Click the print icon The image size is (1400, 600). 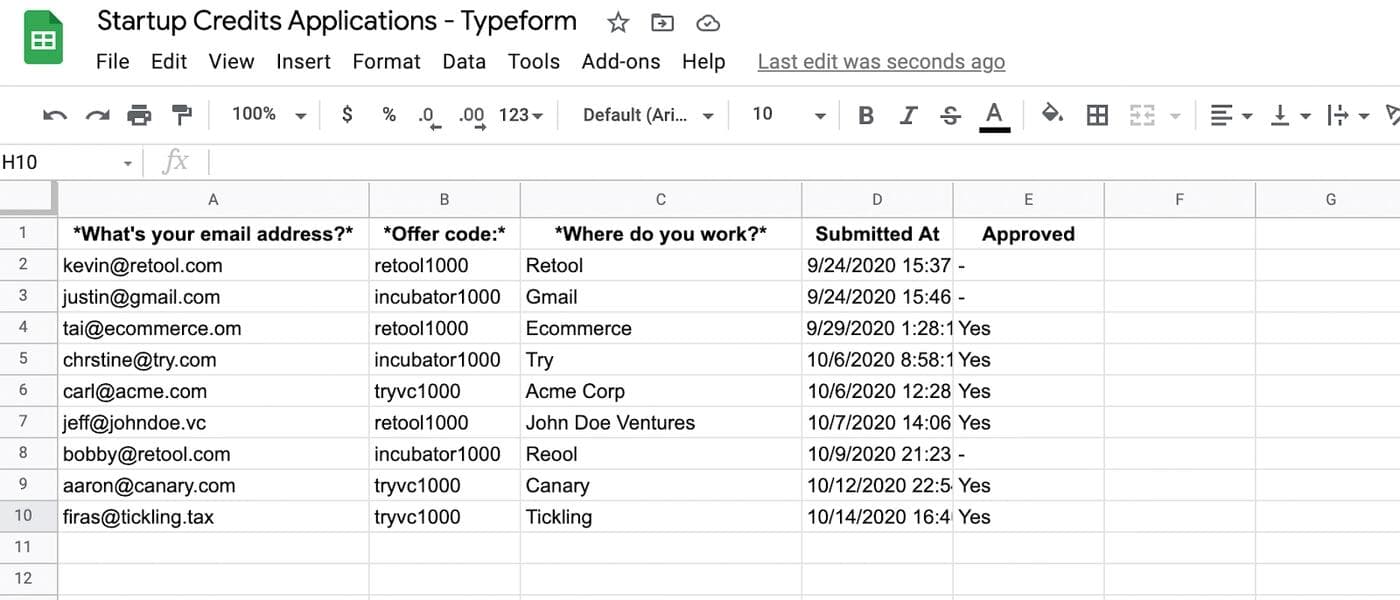(139, 116)
